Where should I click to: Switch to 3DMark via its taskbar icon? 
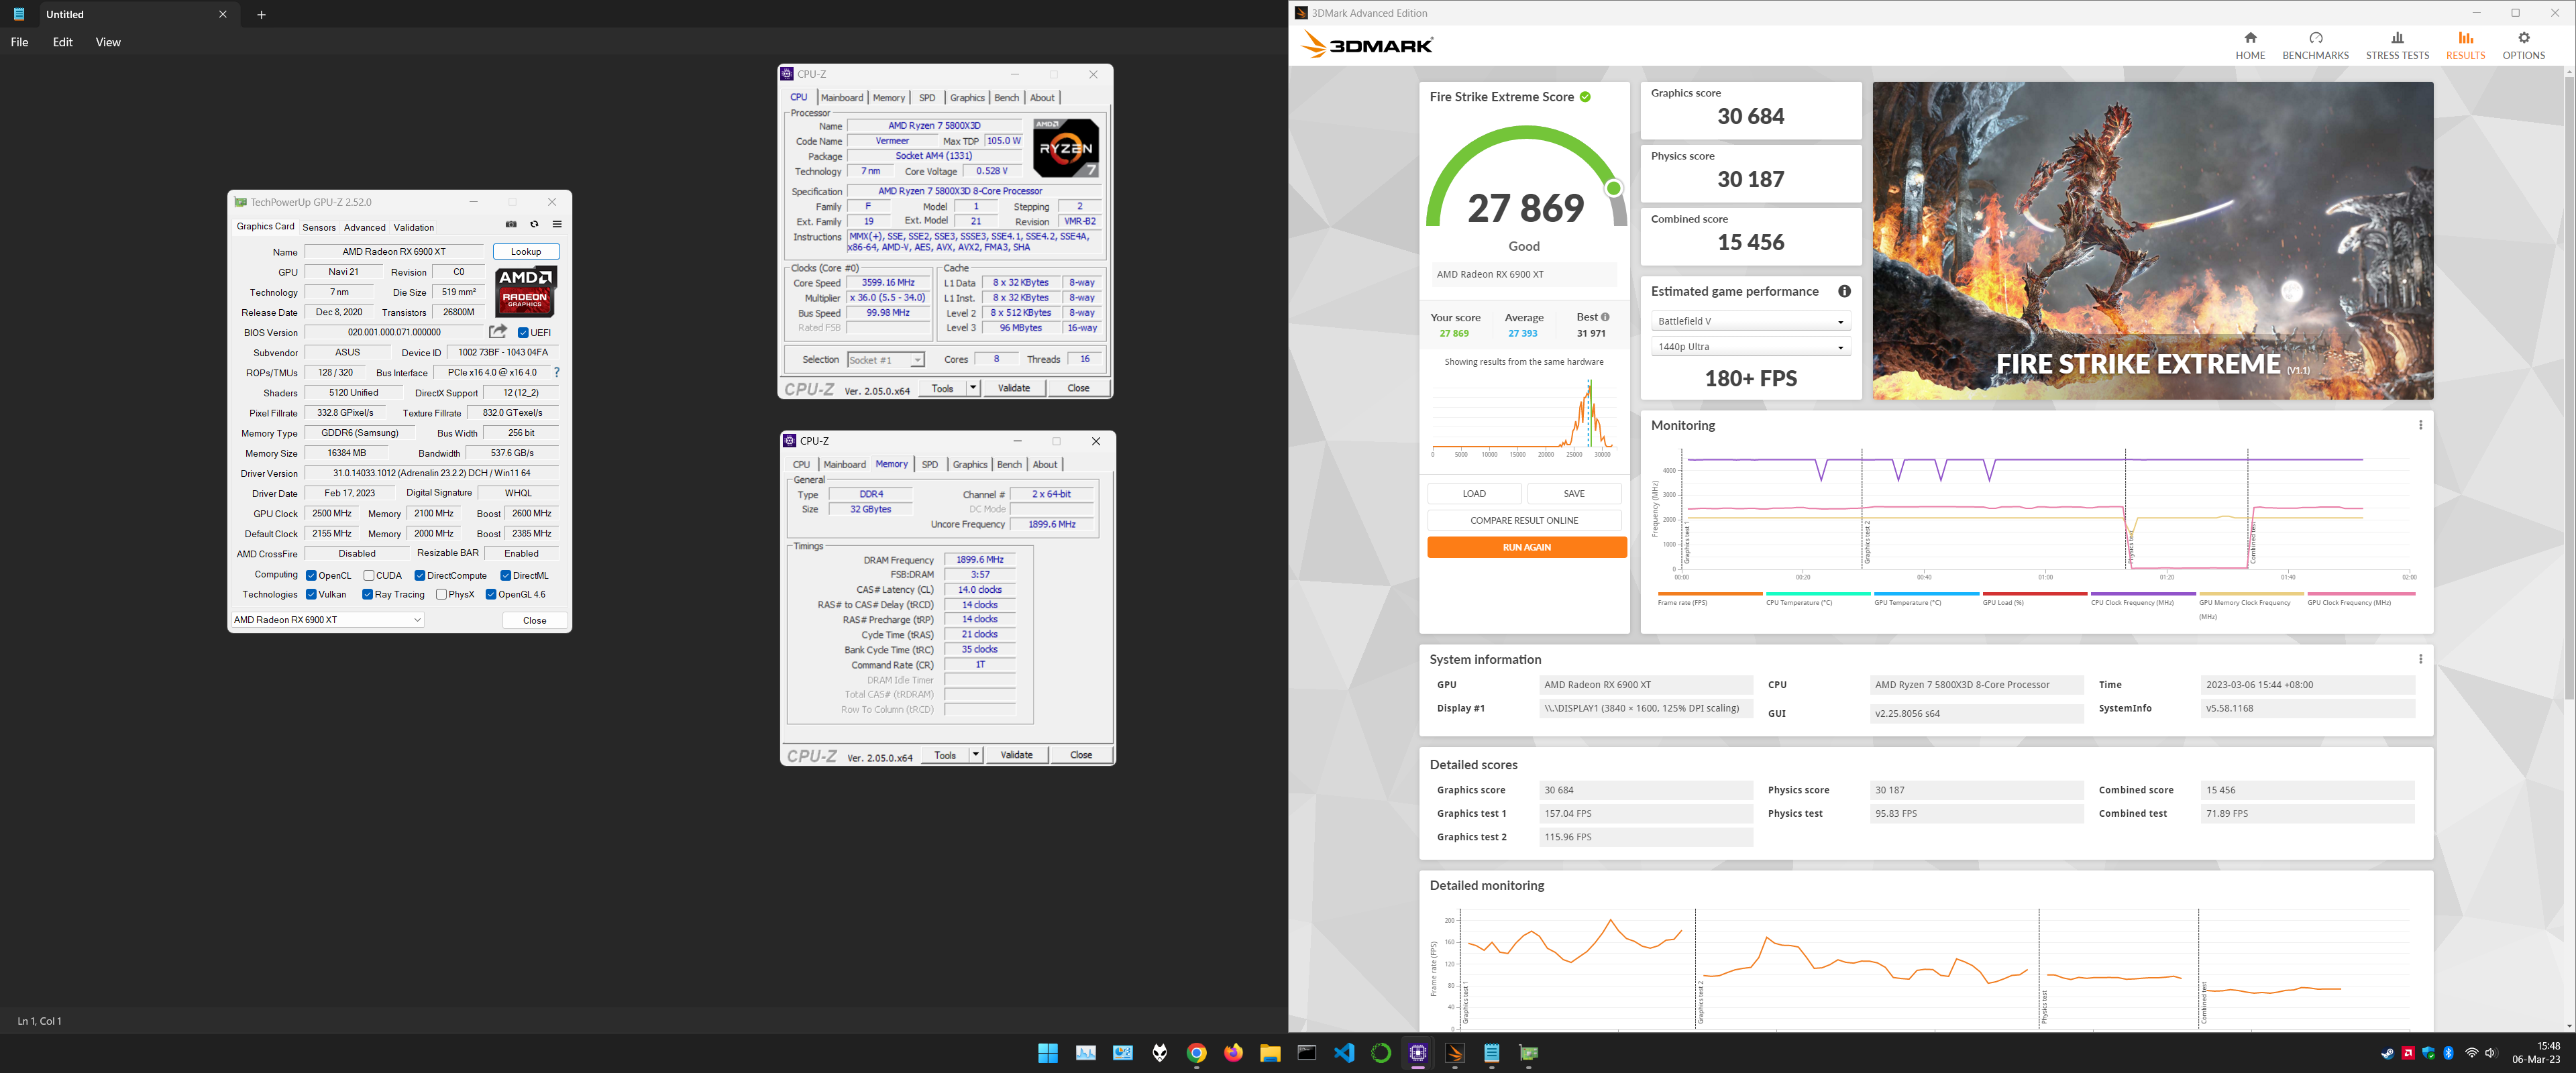pos(1455,1053)
